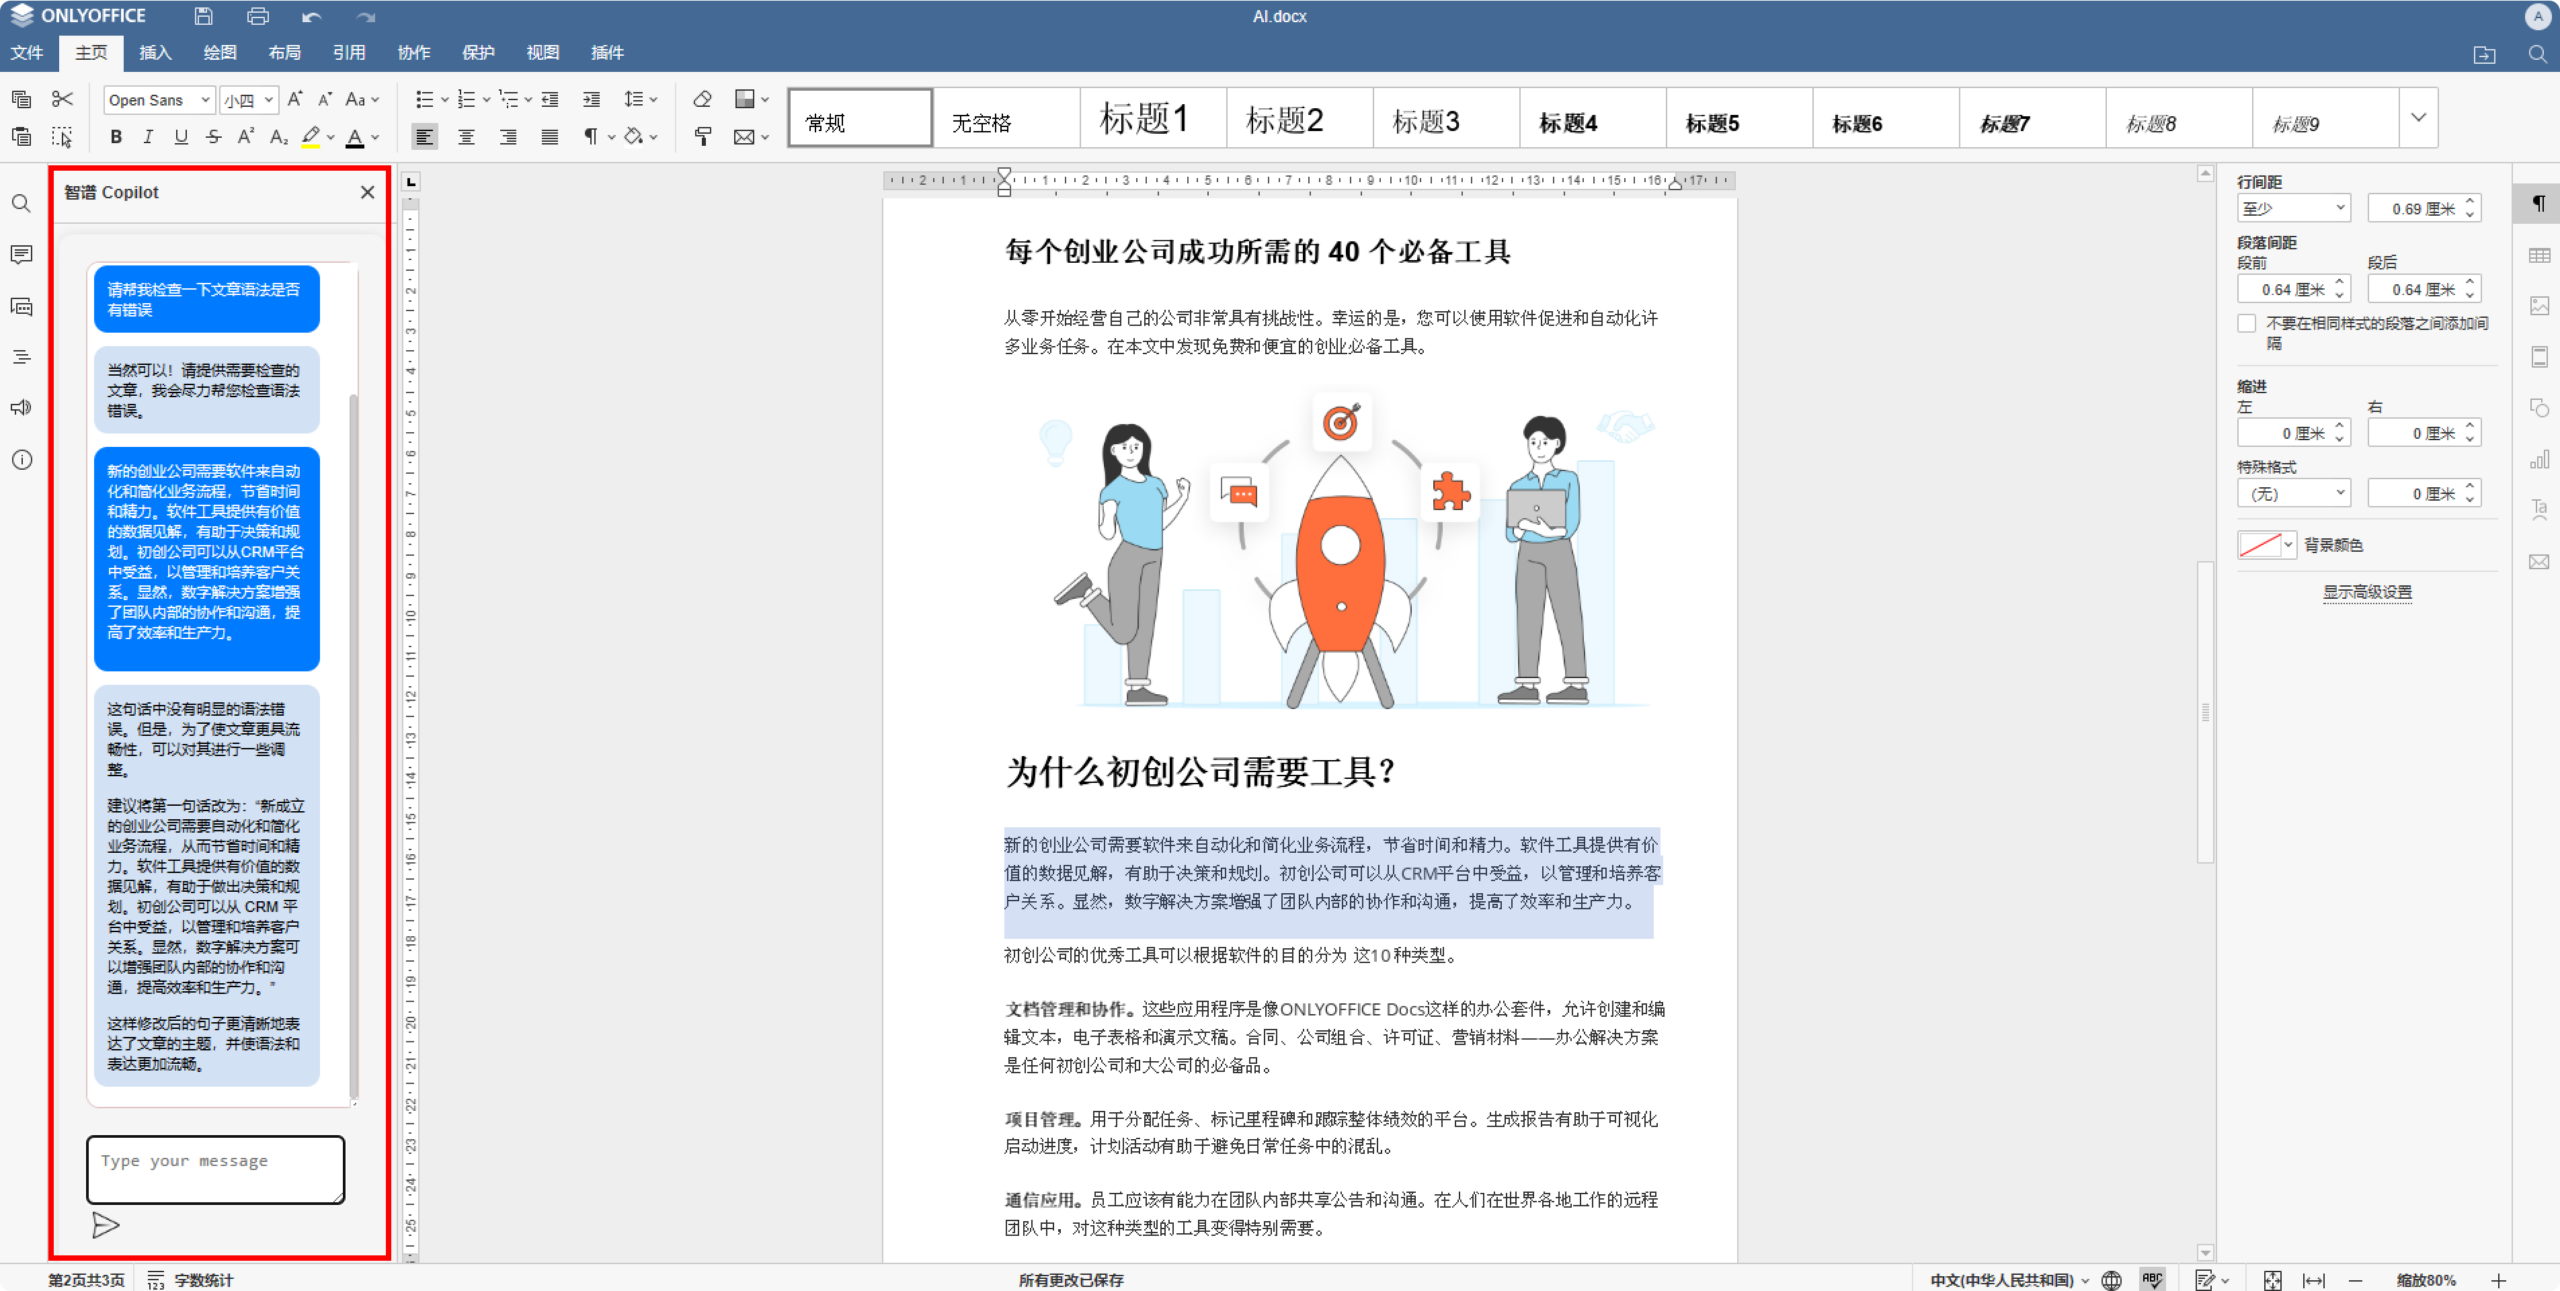The width and height of the screenshot is (2560, 1291).
Task: Open the numbered list dropdown
Action: (x=486, y=99)
